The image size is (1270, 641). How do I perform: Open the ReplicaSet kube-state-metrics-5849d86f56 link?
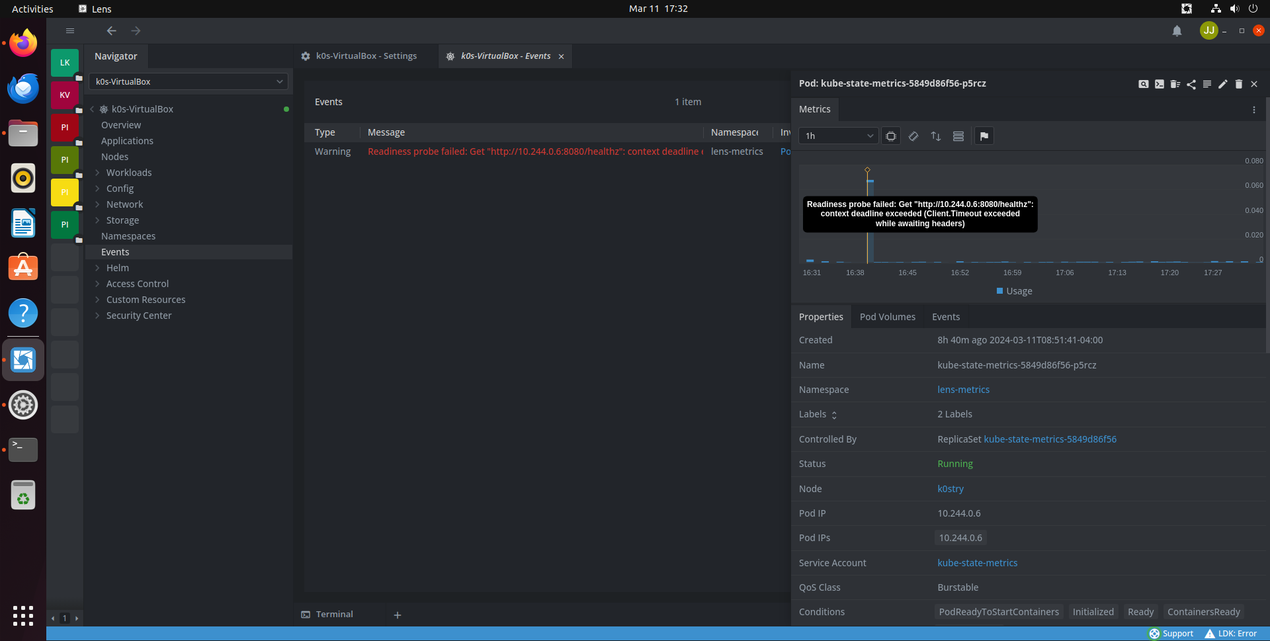tap(1050, 439)
